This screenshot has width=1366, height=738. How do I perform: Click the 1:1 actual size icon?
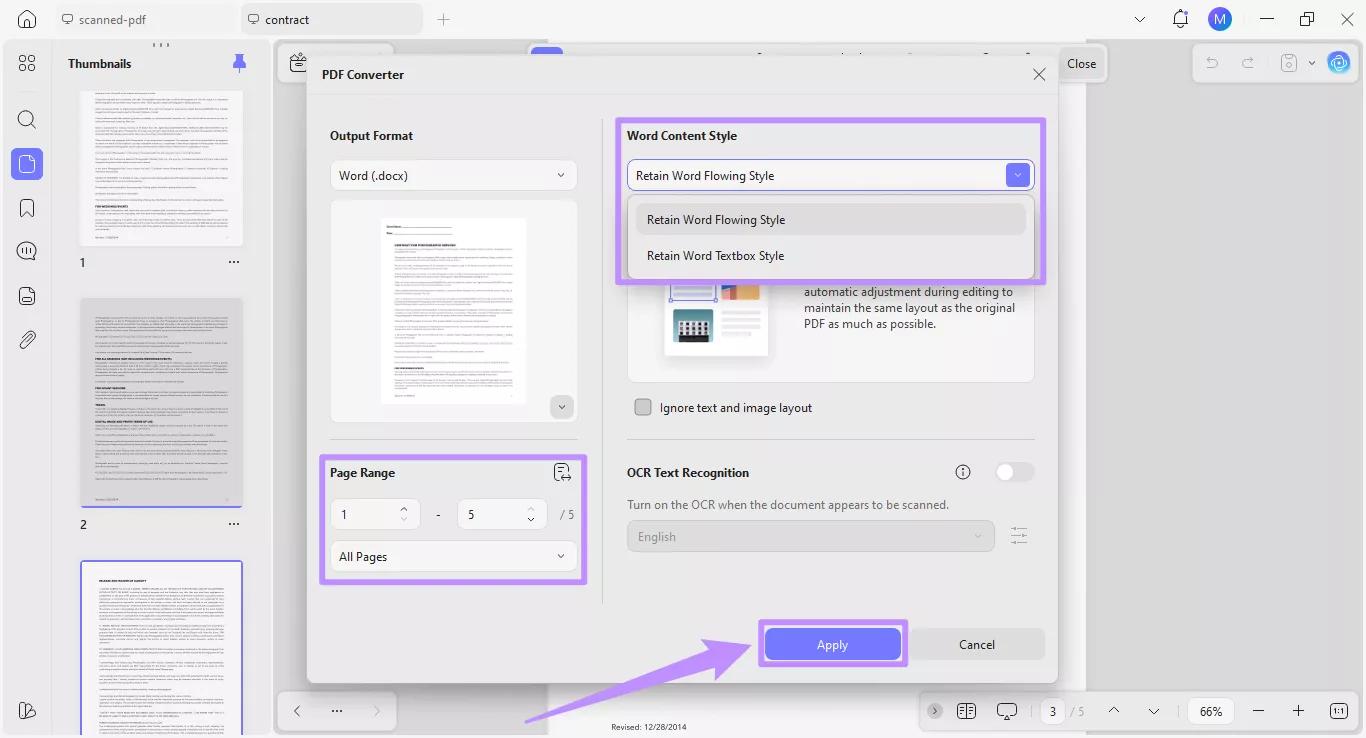(1338, 711)
